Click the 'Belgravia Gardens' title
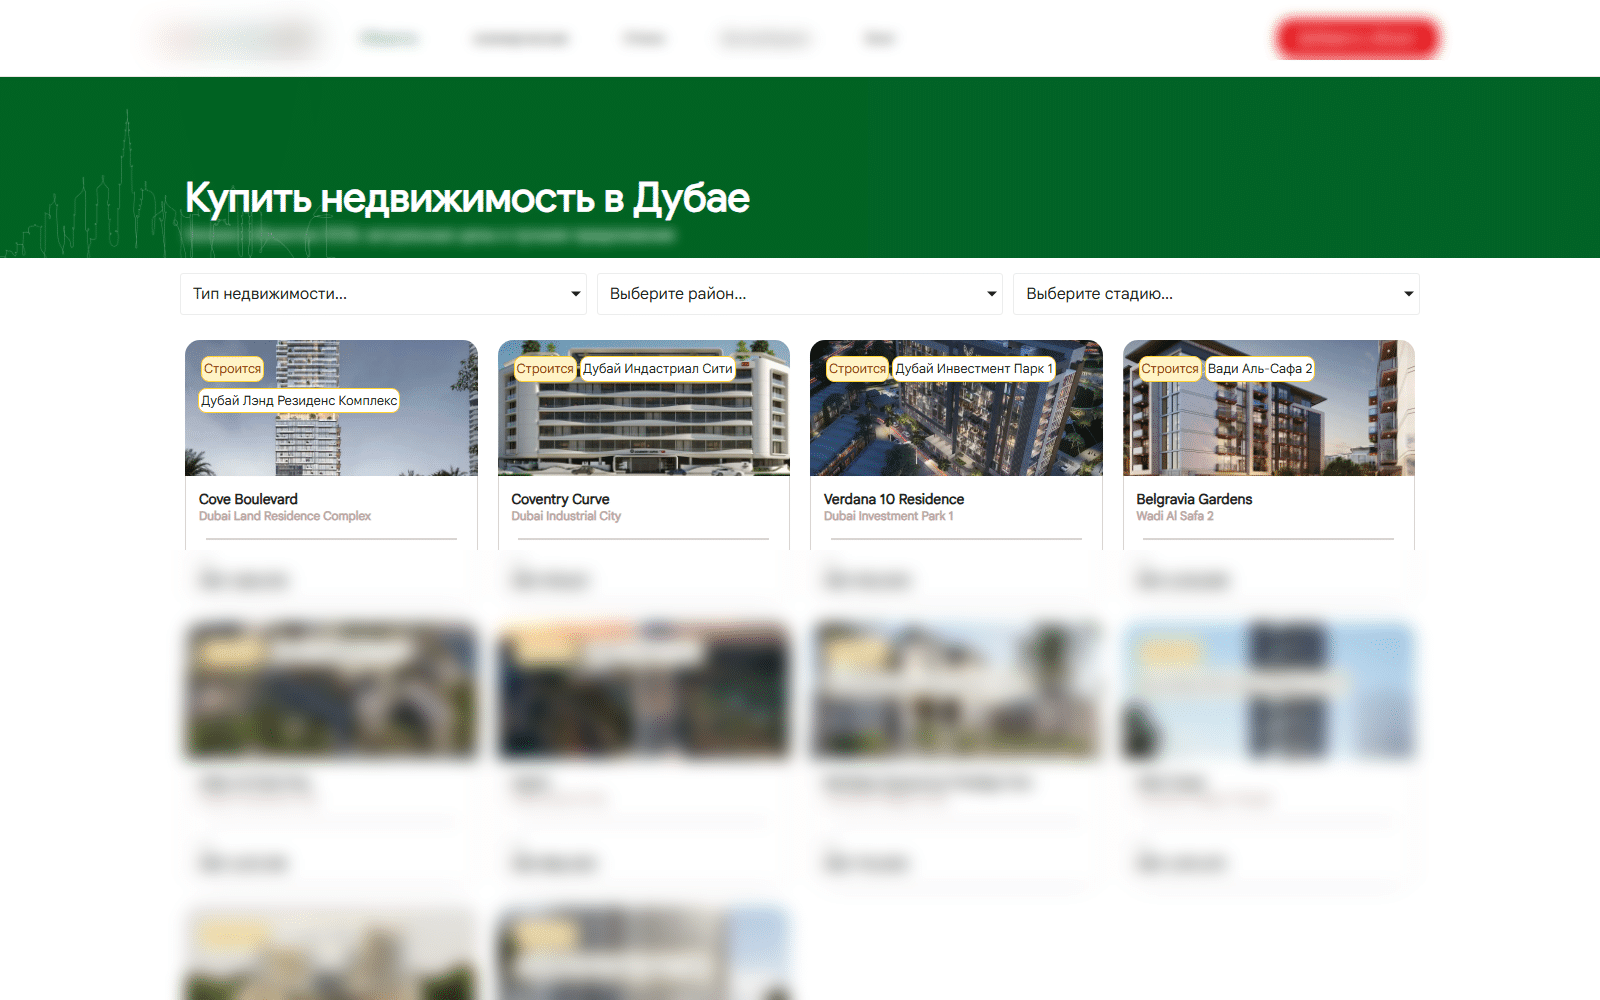 point(1194,499)
